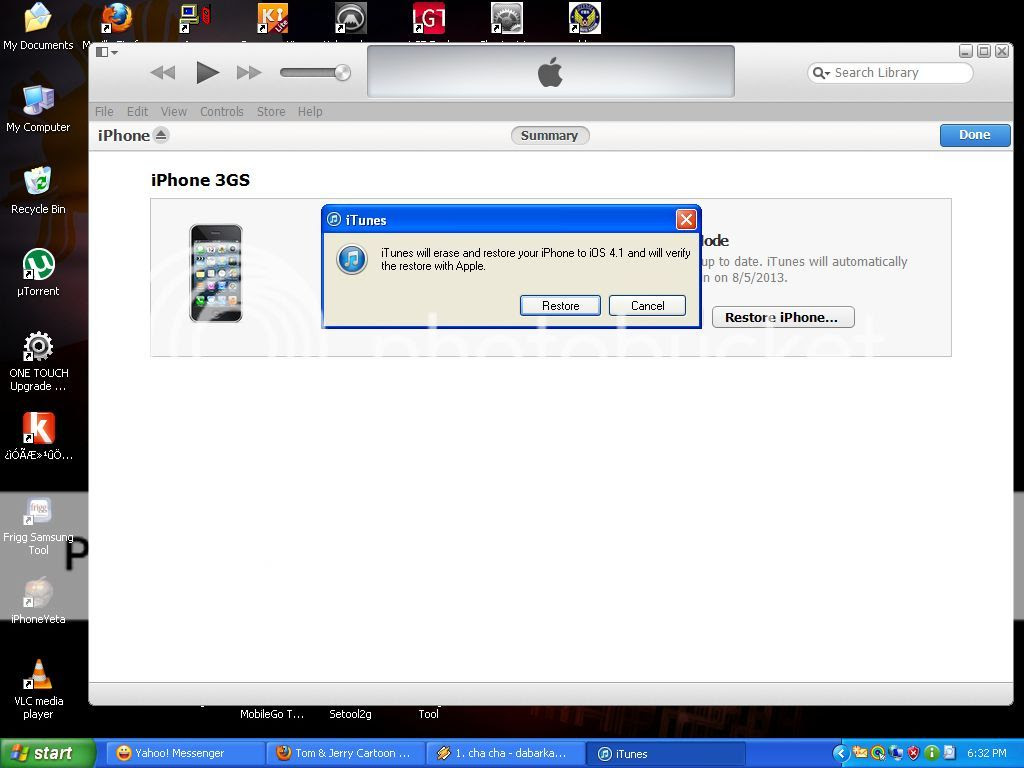
Task: Click the red security shield tray icon
Action: tap(914, 754)
